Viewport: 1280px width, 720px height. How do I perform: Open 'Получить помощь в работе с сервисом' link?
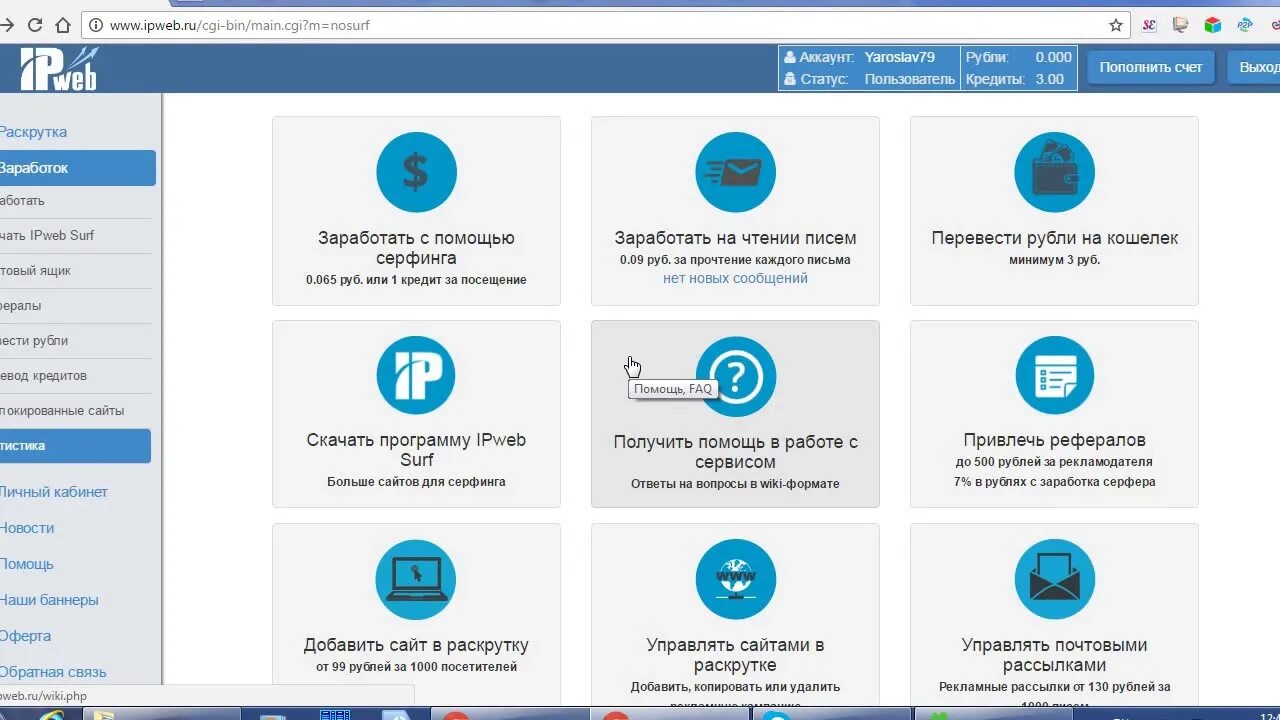(x=735, y=452)
